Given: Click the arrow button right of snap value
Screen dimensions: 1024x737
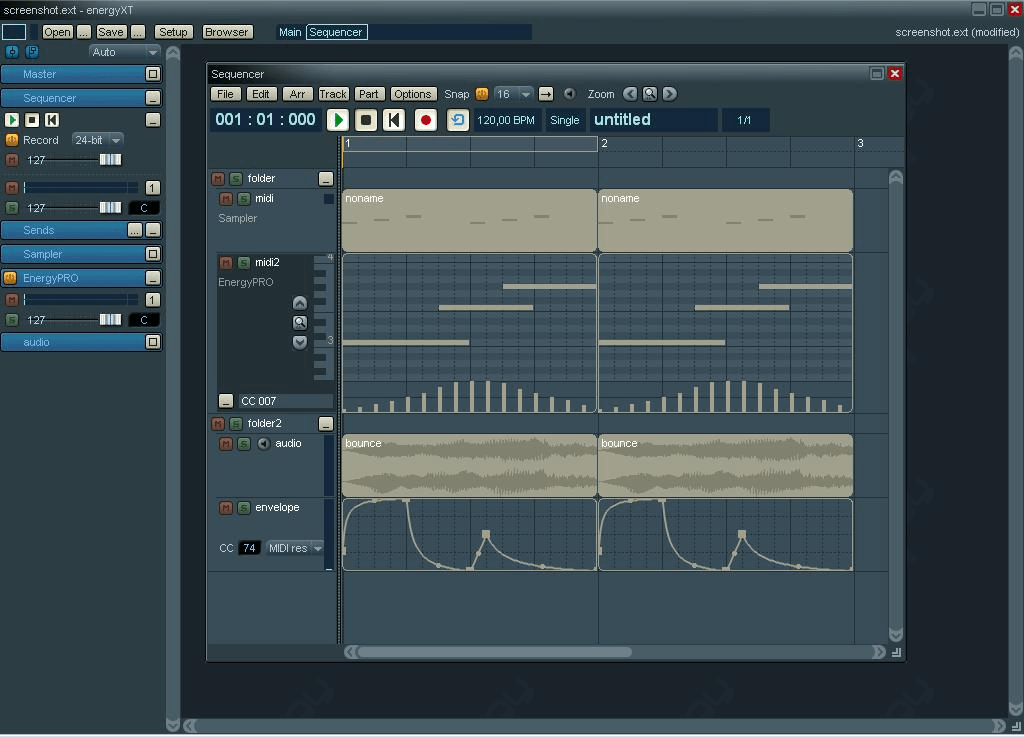Looking at the screenshot, I should pos(546,94).
